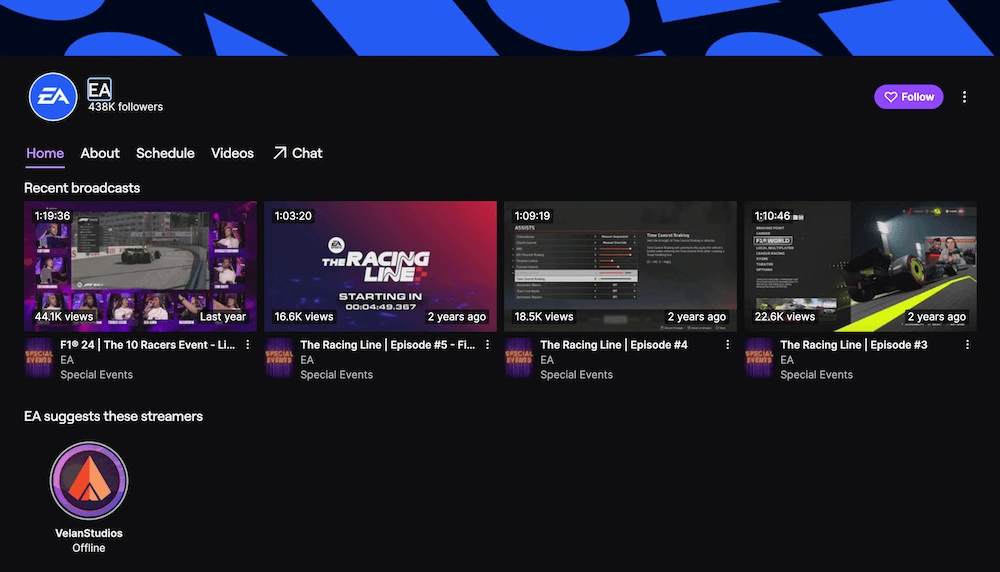Screen dimensions: 1000x572
Task: Open more options for Episode #3 video
Action: [x=967, y=344]
